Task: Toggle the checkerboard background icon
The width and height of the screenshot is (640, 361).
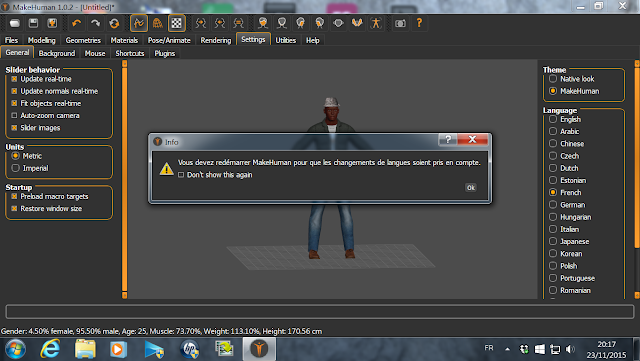Action: coord(176,23)
